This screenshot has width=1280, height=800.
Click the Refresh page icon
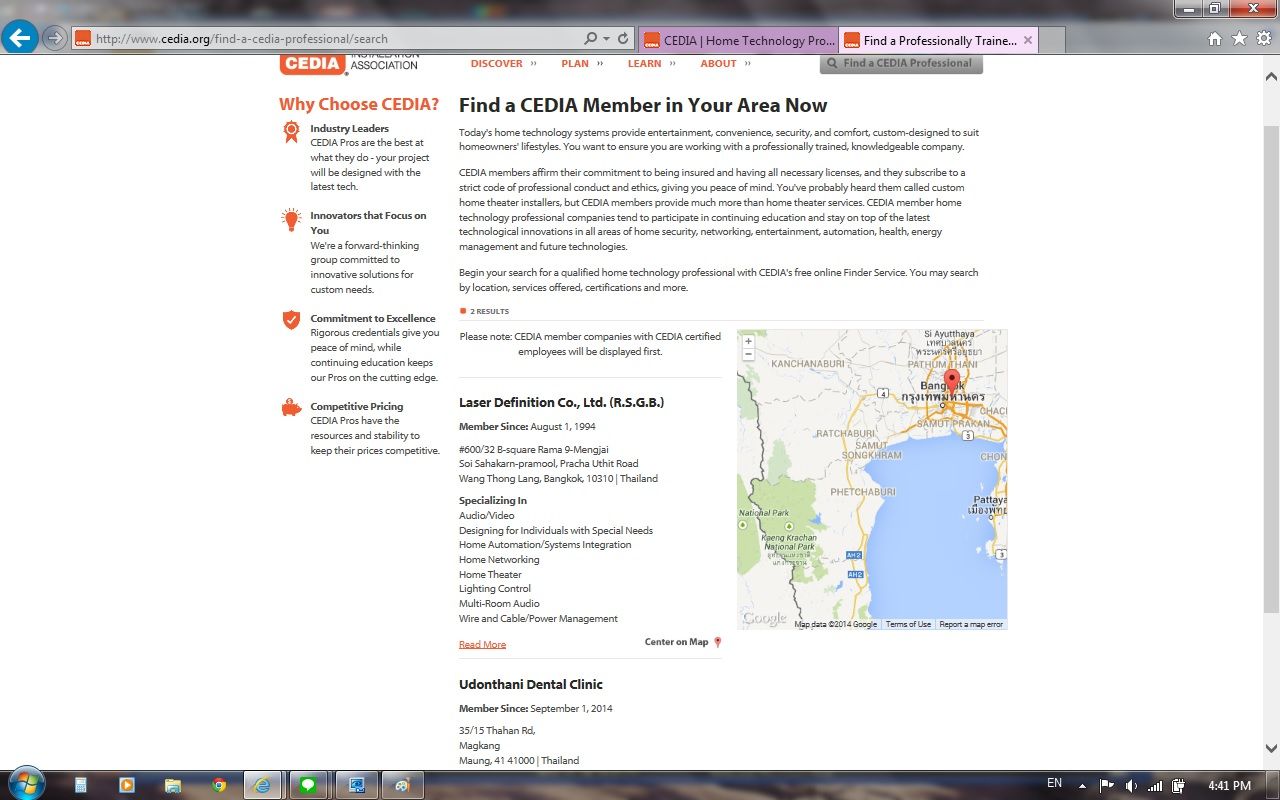pyautogui.click(x=623, y=39)
